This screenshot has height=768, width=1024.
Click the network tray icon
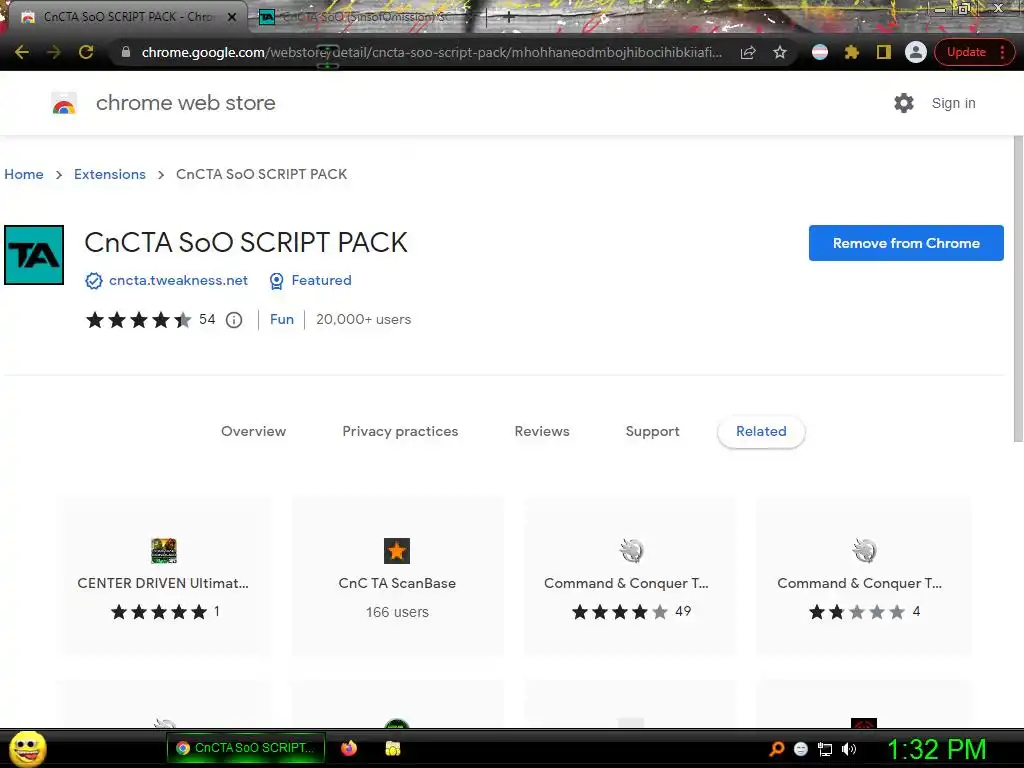coord(825,750)
